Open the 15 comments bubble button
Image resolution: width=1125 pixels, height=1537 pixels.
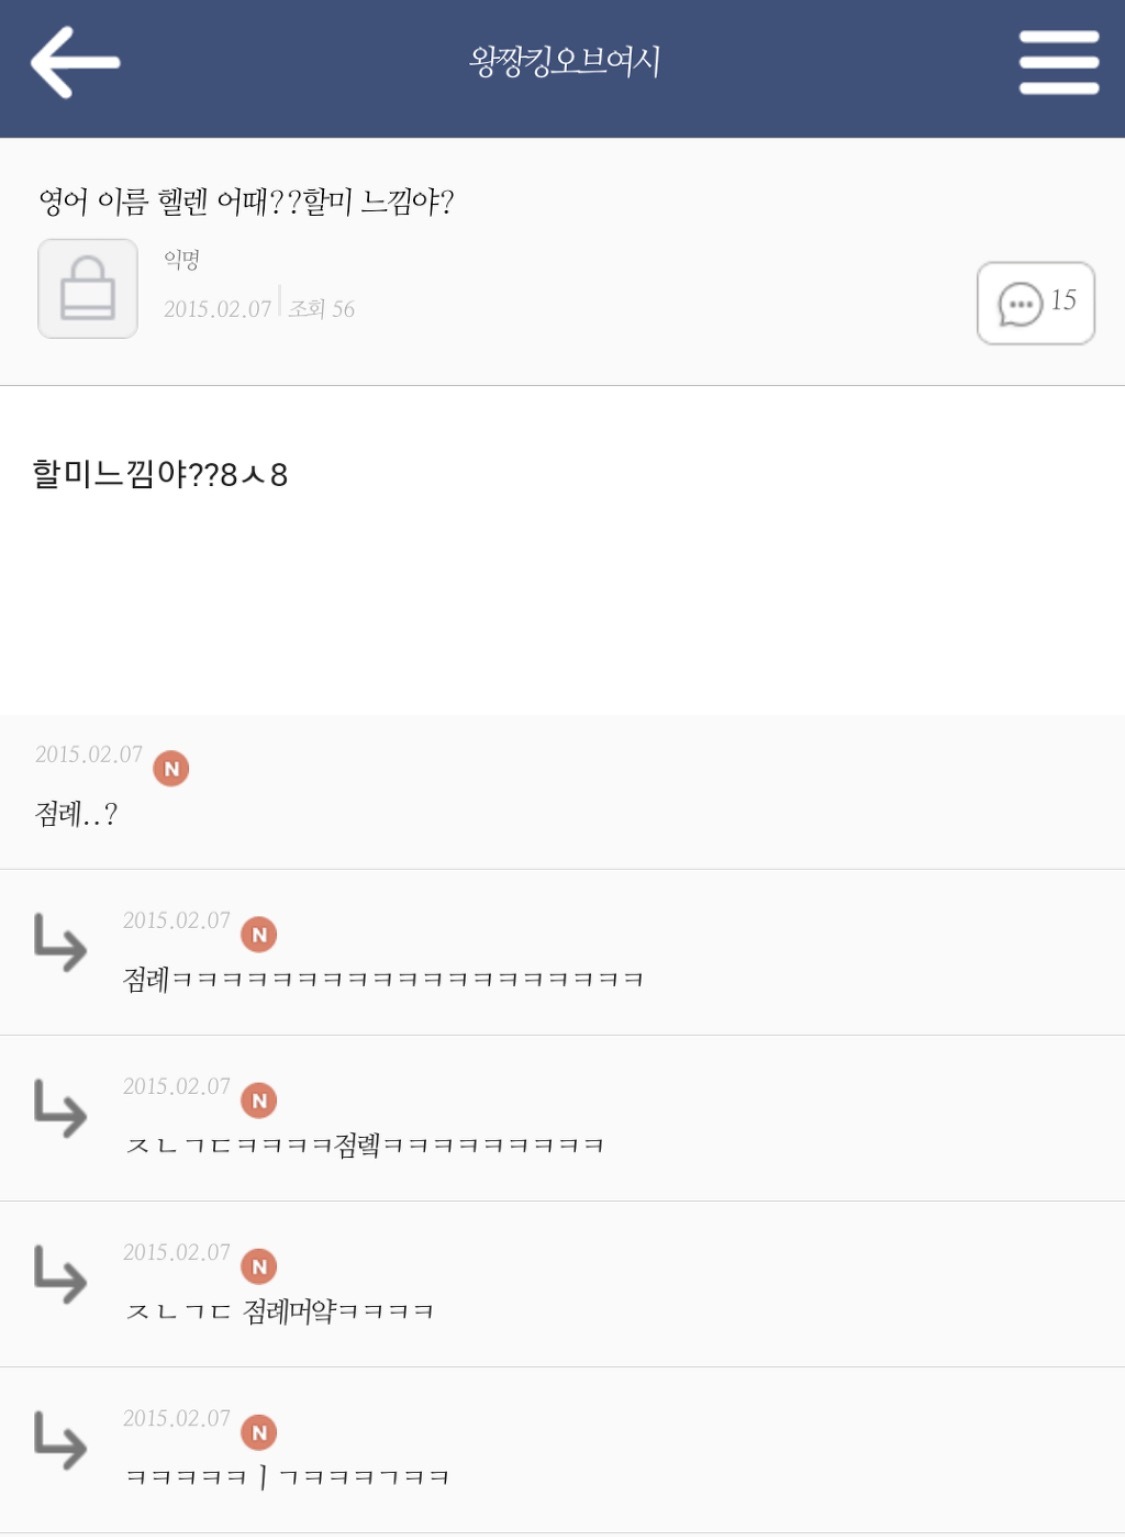pyautogui.click(x=1035, y=303)
